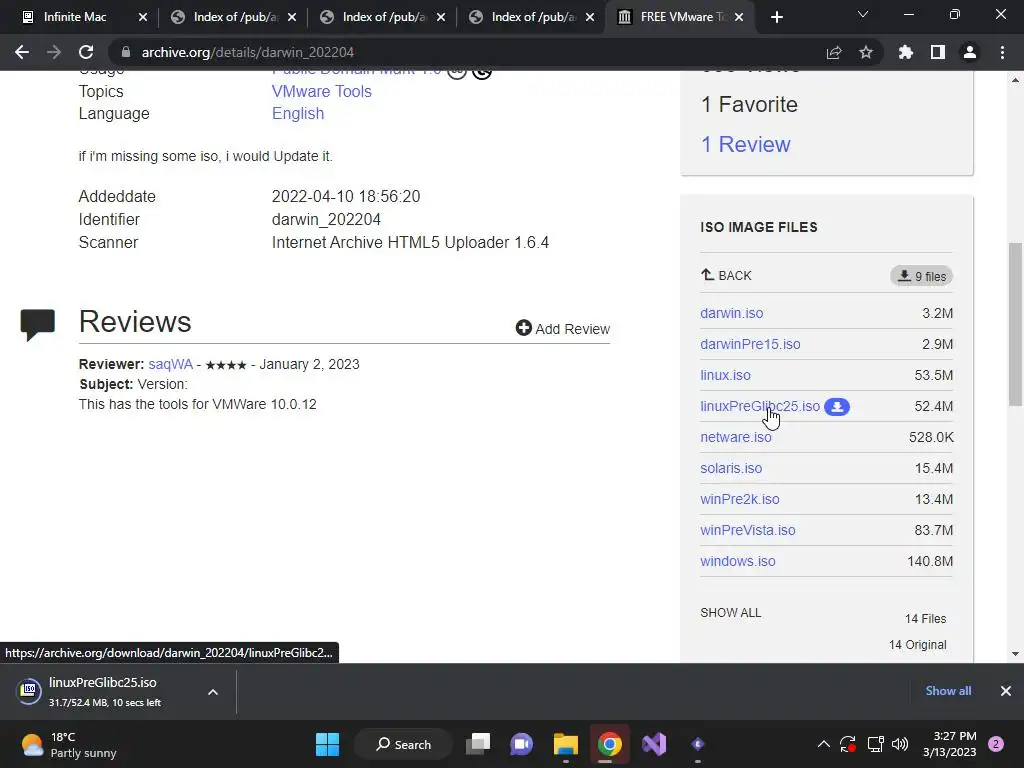Download darwin.iso
The width and height of the screenshot is (1024, 768).
(731, 313)
